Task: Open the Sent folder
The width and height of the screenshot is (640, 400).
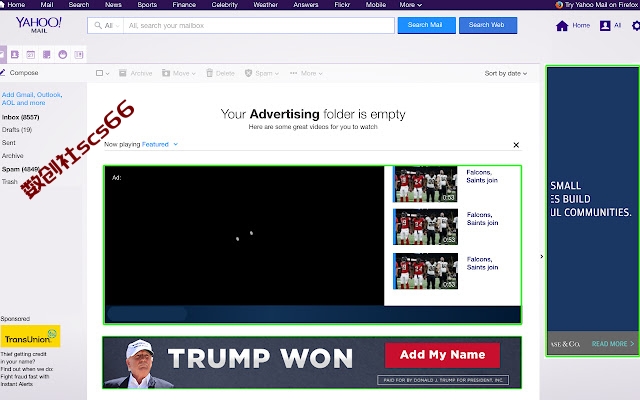Action: click(9, 143)
